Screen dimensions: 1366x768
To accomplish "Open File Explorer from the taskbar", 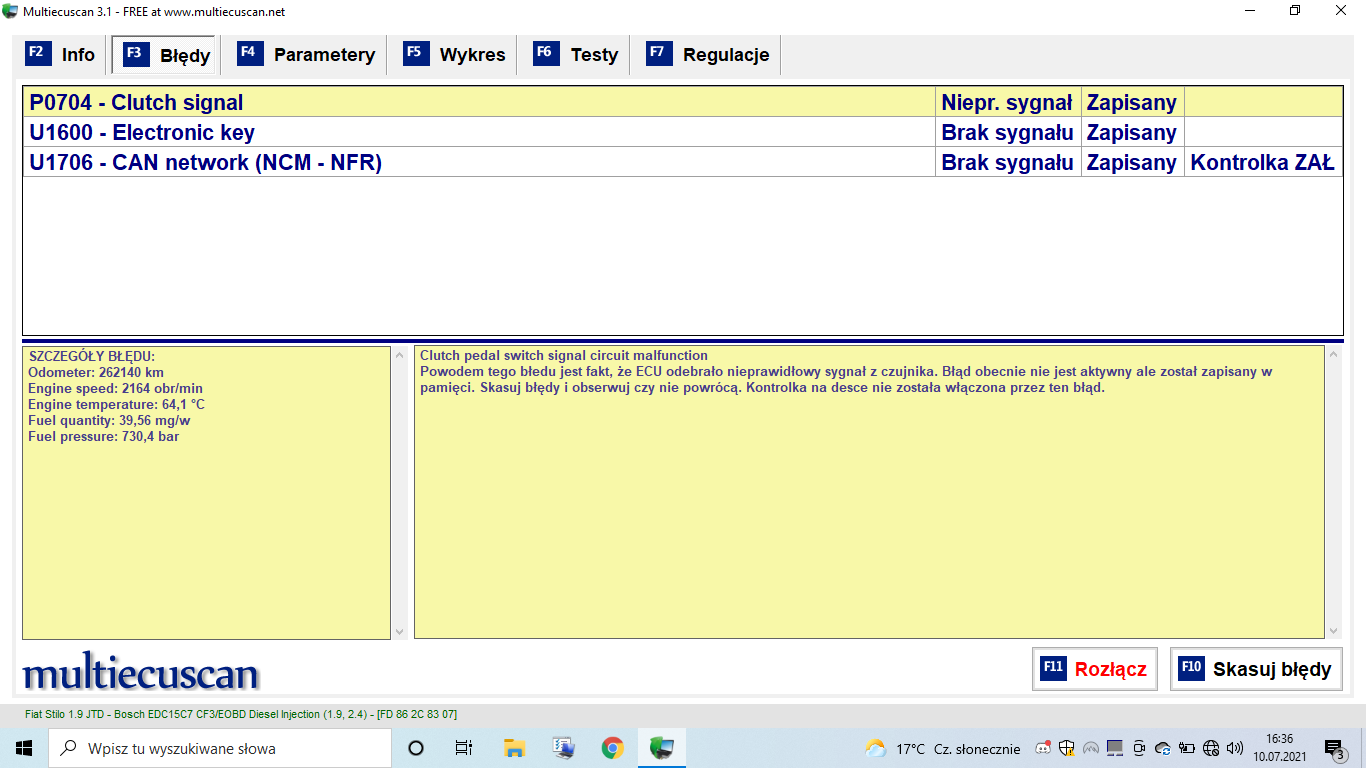I will click(x=514, y=748).
